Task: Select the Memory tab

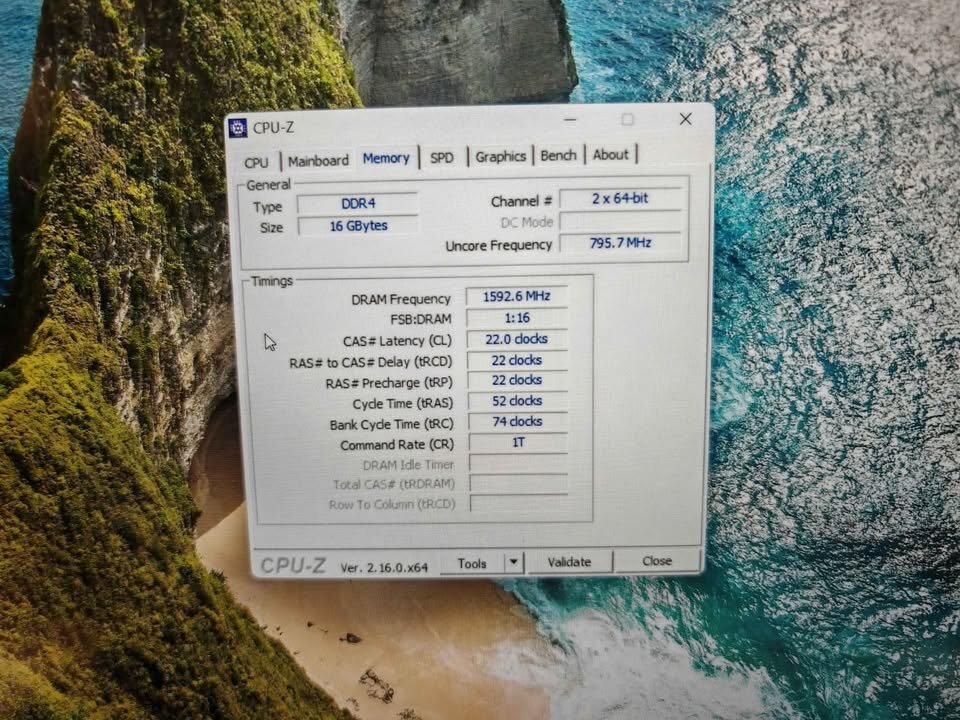Action: point(386,159)
